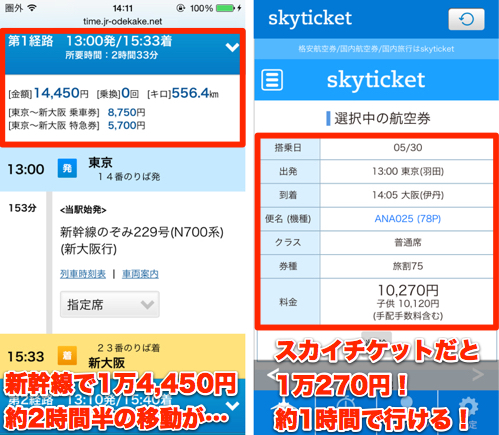Tap the orange 着 arrival badge

(67, 356)
